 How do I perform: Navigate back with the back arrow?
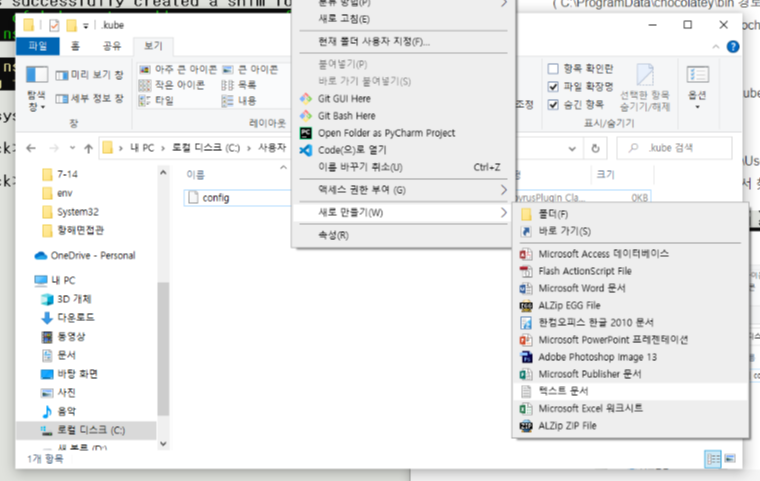(31, 148)
